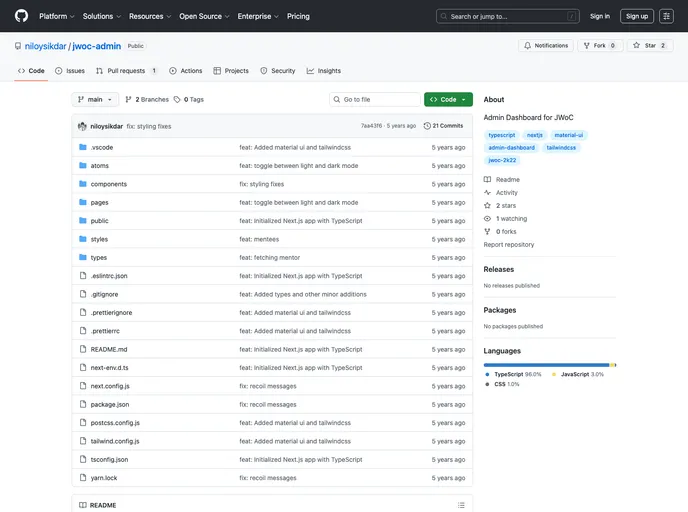Expand the Open Source menu
Image resolution: width=688 pixels, height=512 pixels.
pos(204,16)
